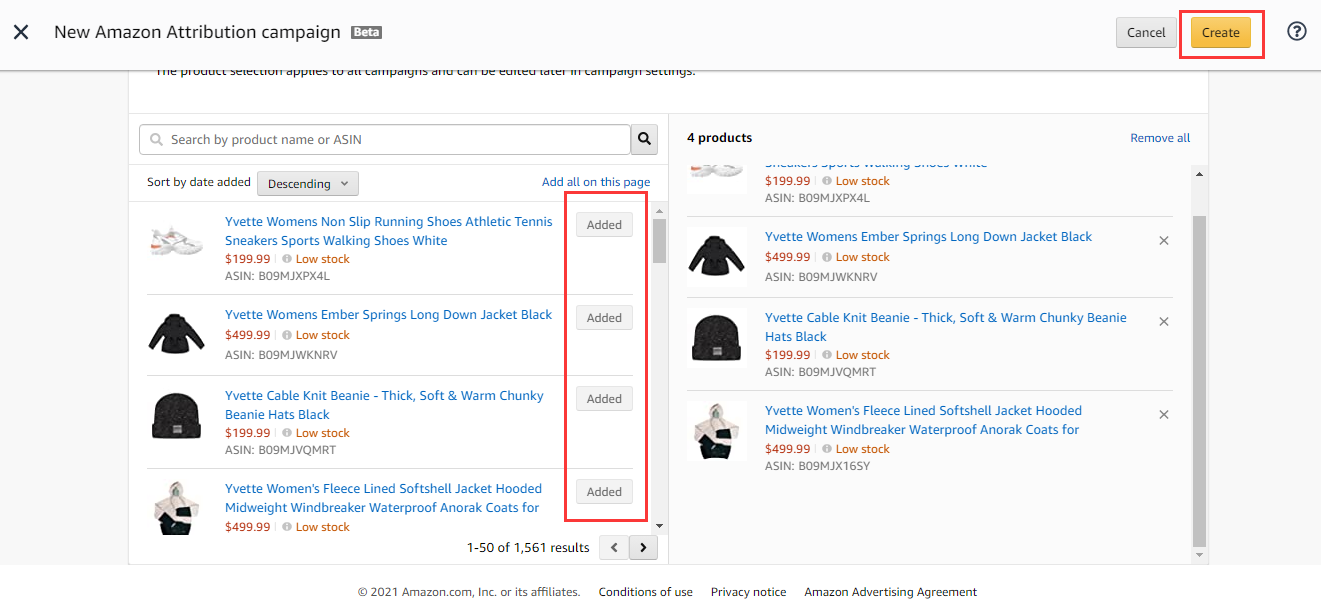Remove Cable Knit Beanie using its X icon
The width and height of the screenshot is (1321, 608).
point(1163,321)
